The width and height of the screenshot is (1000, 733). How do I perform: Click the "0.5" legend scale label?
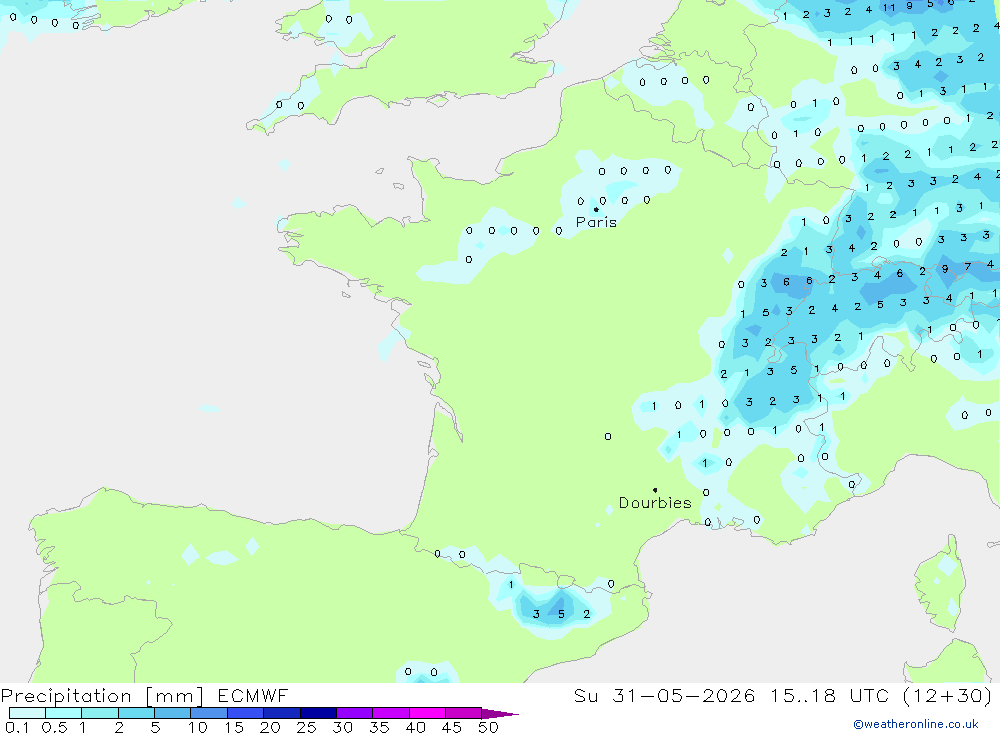pyautogui.click(x=54, y=727)
